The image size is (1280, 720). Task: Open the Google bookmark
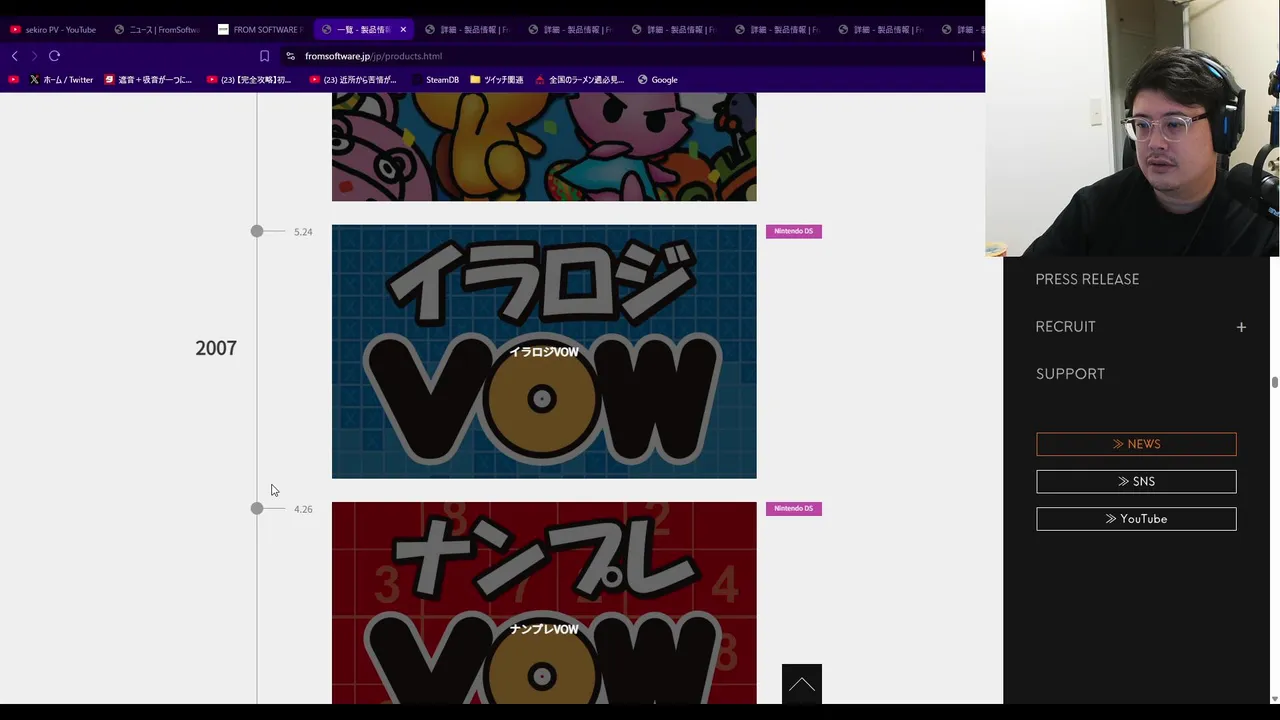[658, 80]
